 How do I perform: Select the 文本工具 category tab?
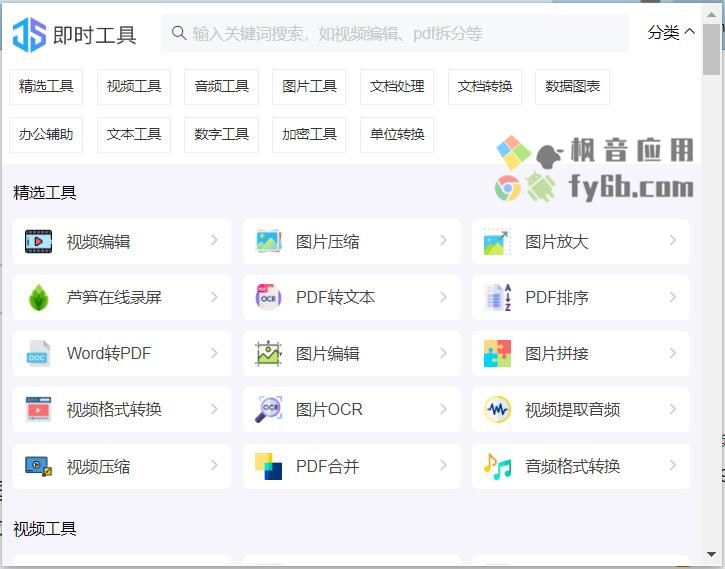tap(134, 135)
